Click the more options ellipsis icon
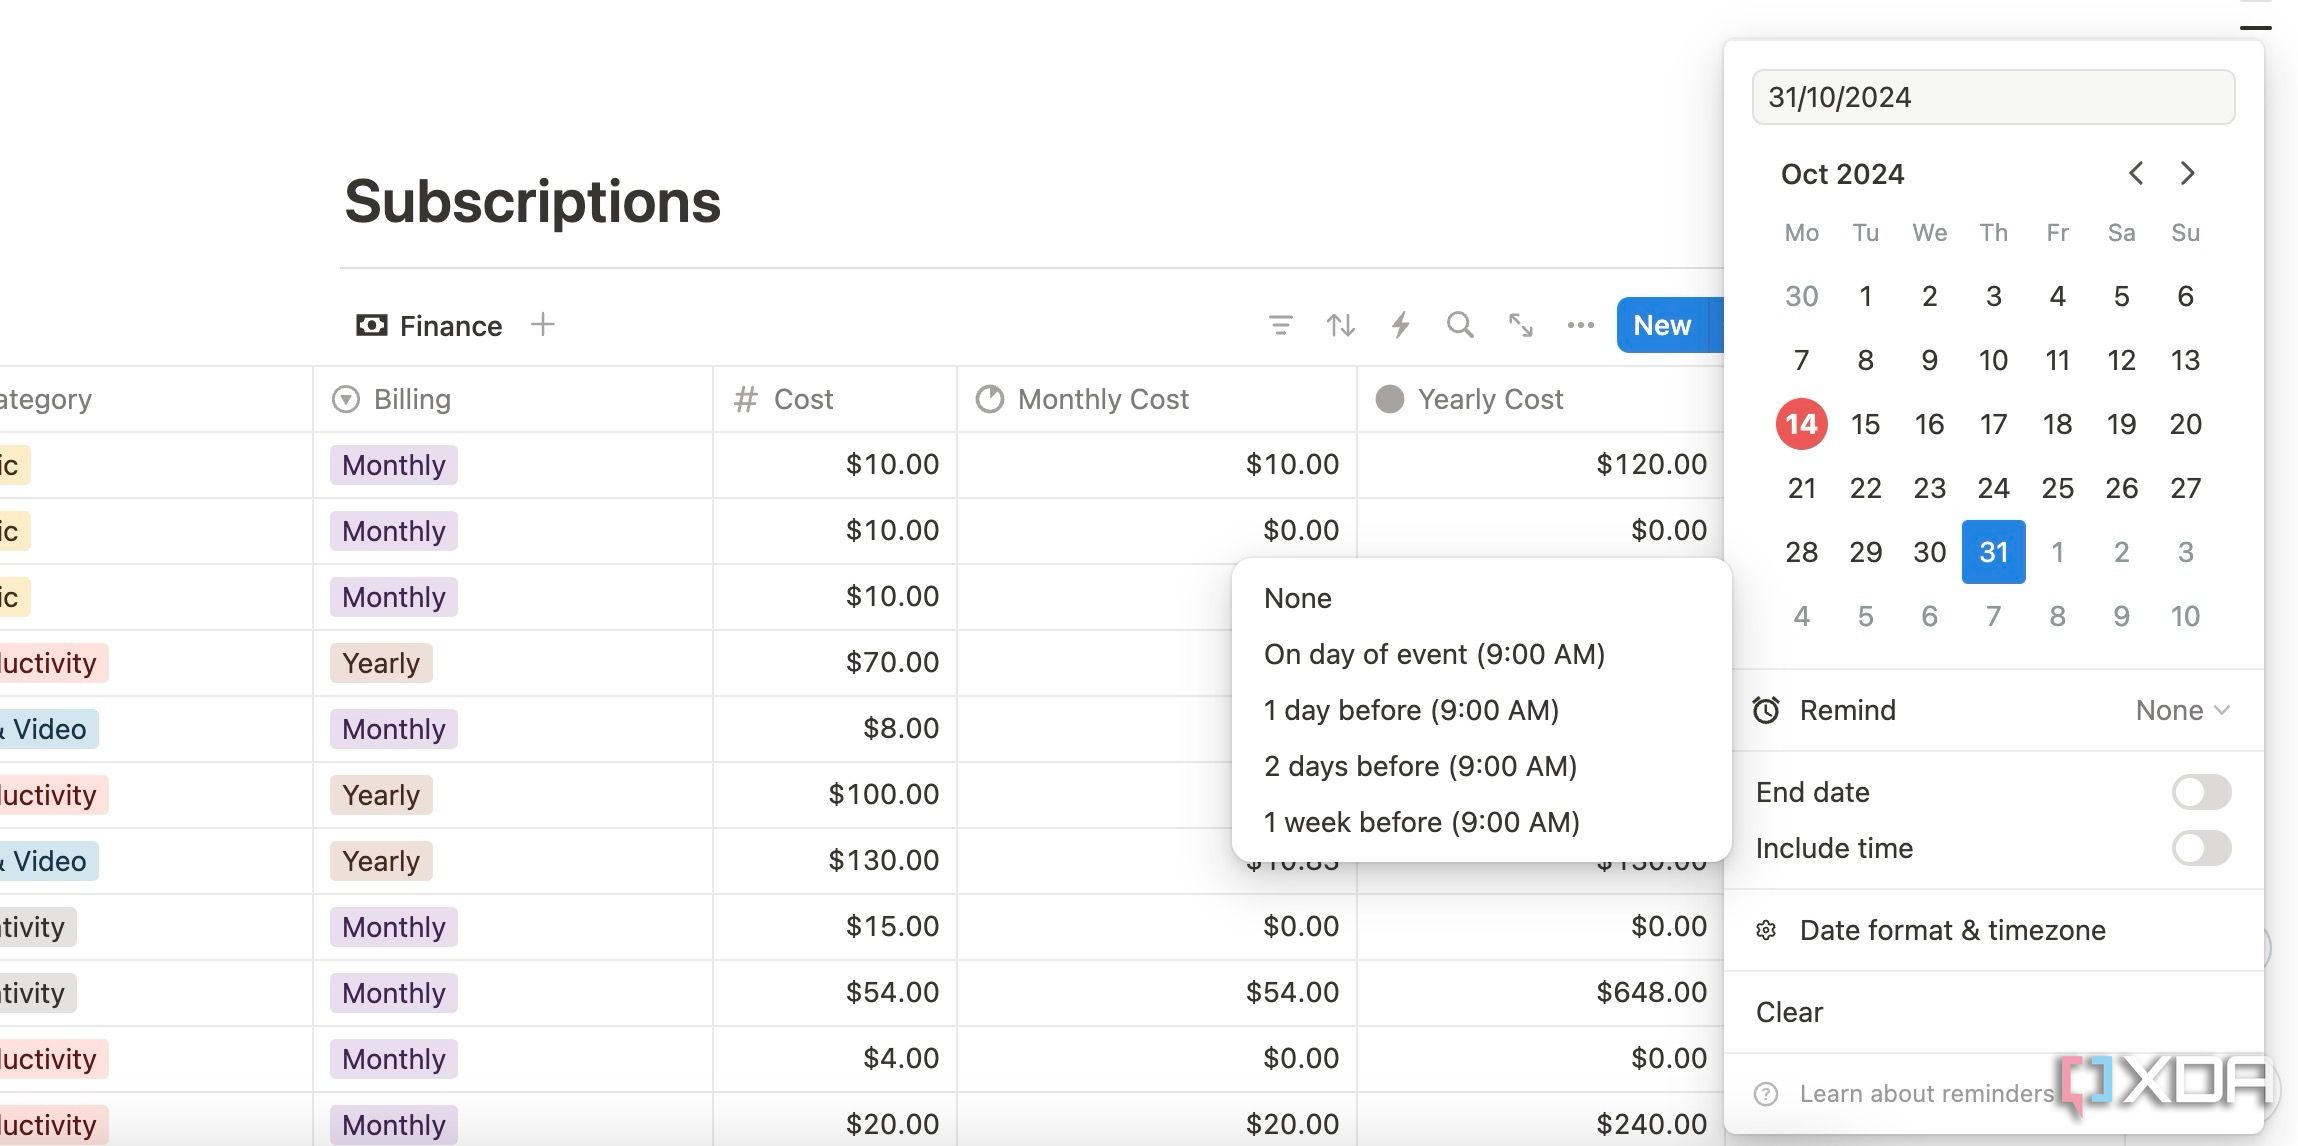 coord(1580,324)
